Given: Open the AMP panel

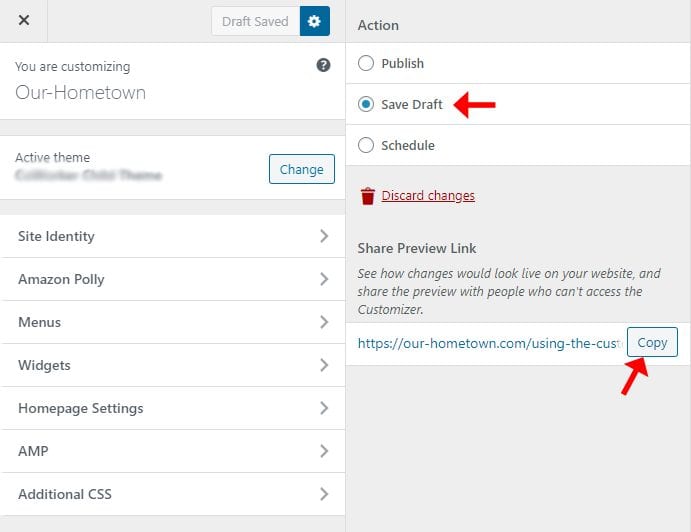Looking at the screenshot, I should tap(172, 451).
